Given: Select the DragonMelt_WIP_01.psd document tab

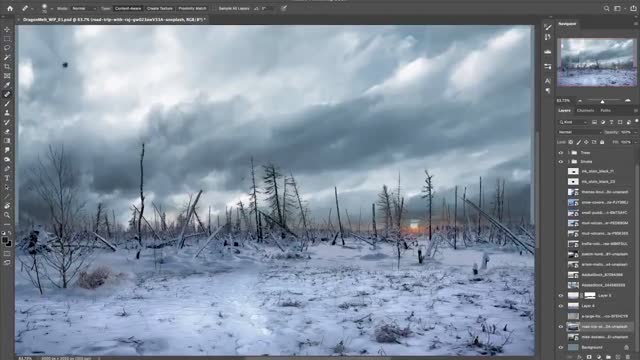Looking at the screenshot, I should click(113, 19).
